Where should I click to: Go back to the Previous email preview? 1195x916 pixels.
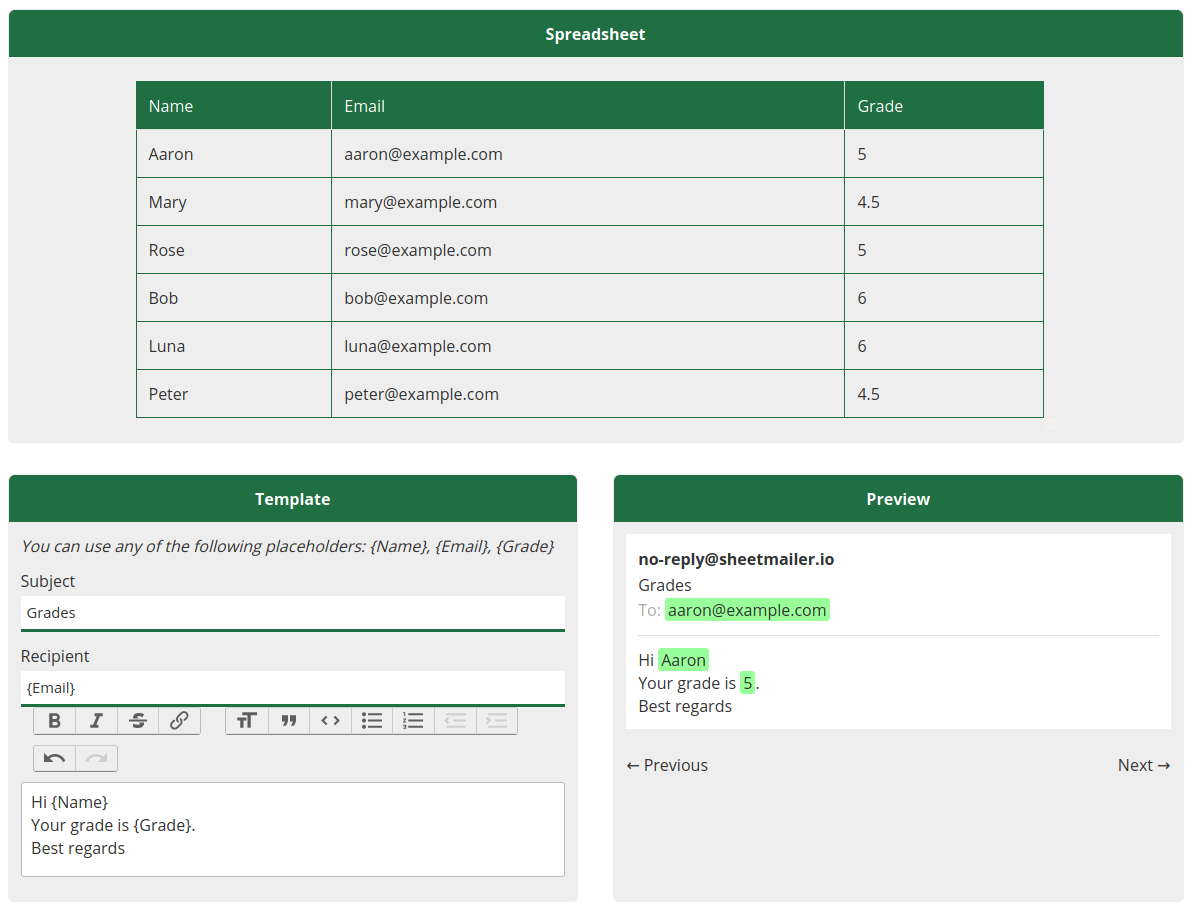667,765
